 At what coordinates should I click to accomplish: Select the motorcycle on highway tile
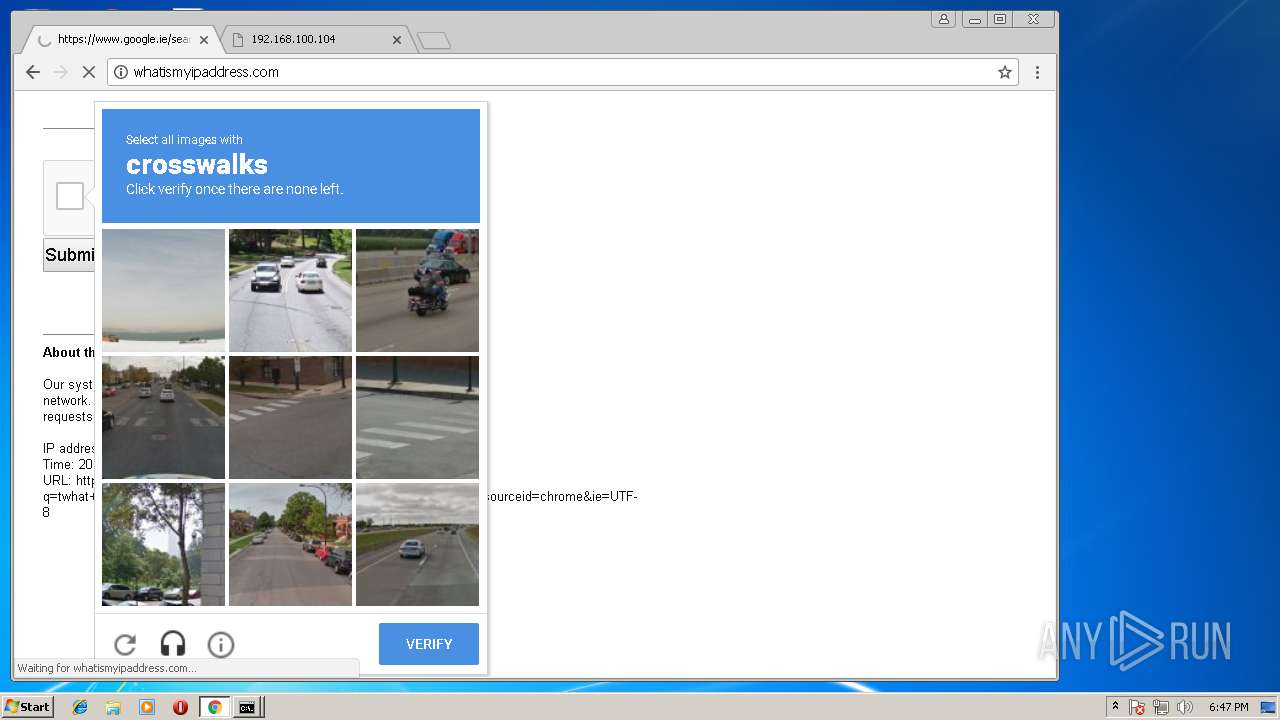[417, 290]
